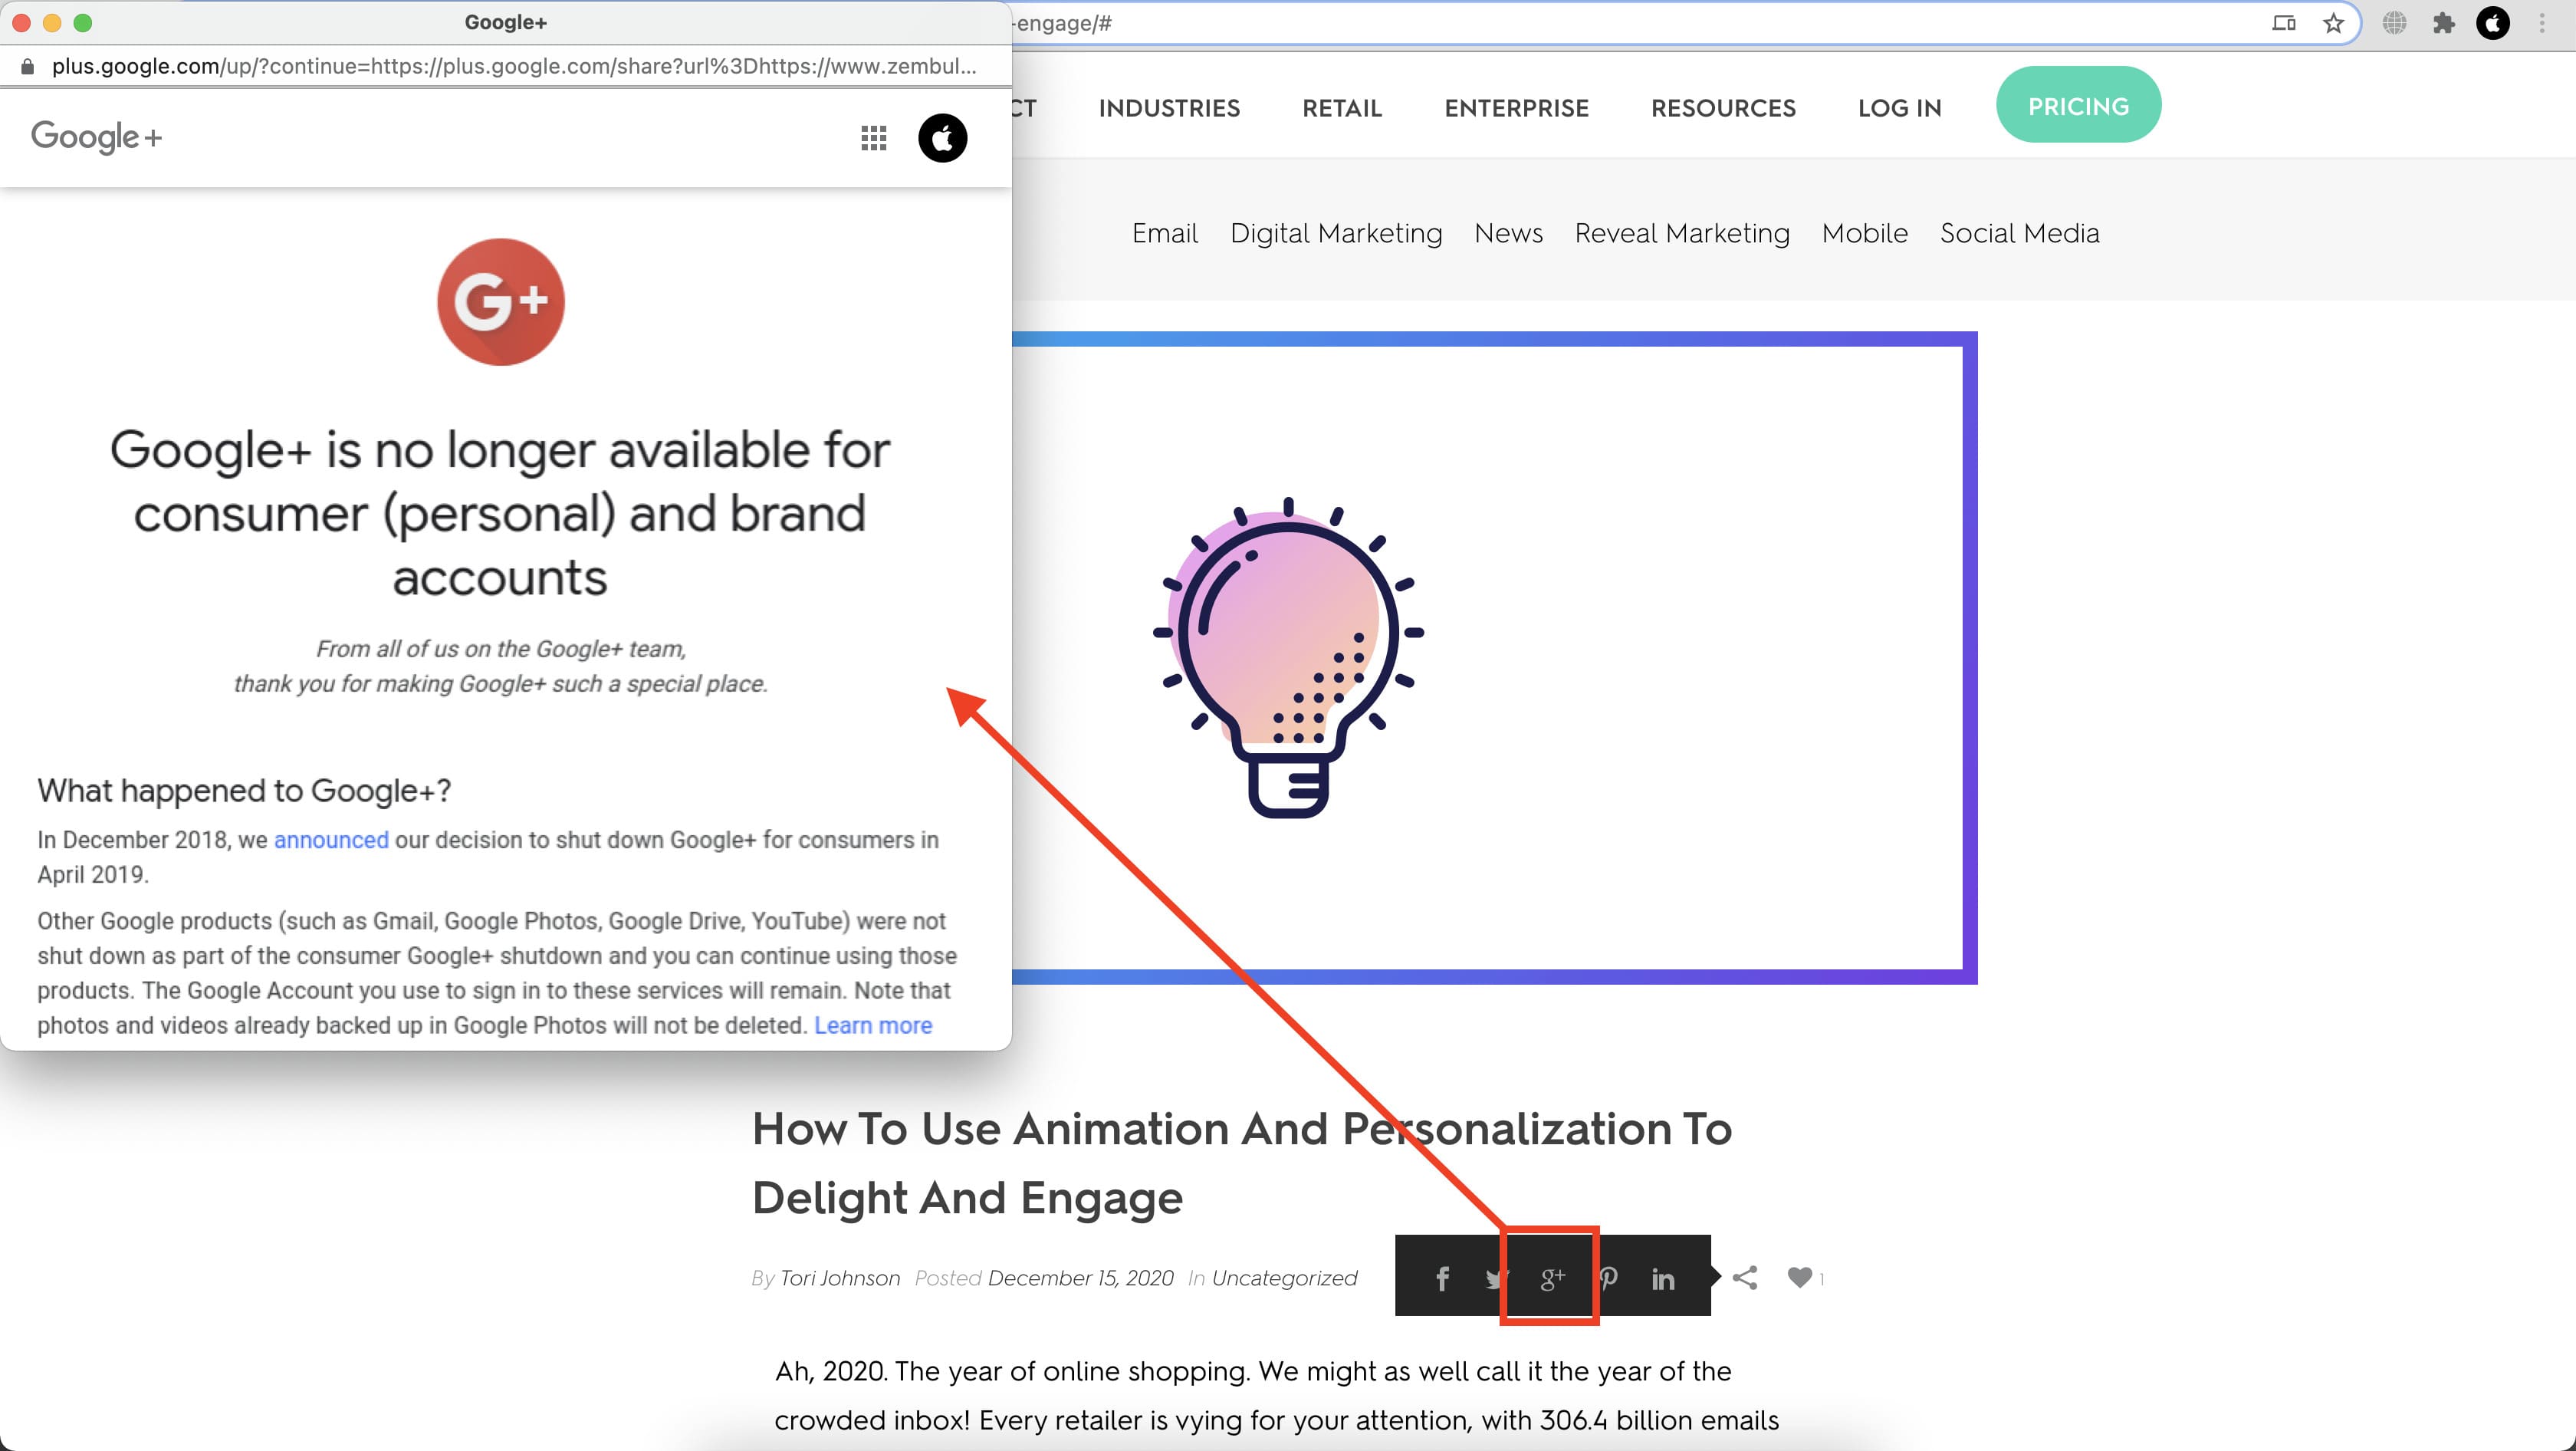The height and width of the screenshot is (1451, 2576).
Task: Select the Email blog category
Action: (x=1164, y=233)
